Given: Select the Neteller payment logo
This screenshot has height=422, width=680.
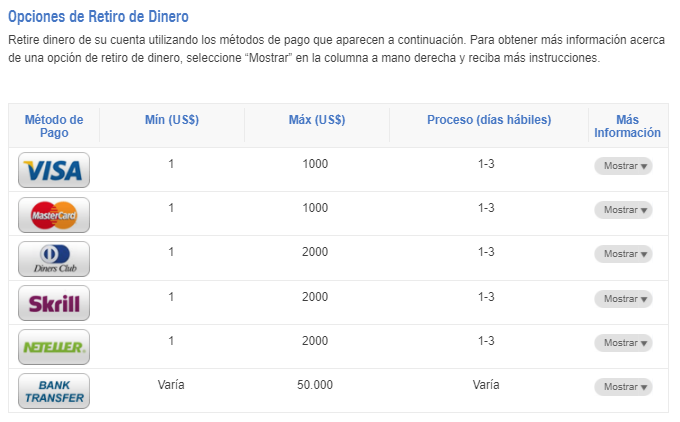Looking at the screenshot, I should (x=54, y=347).
